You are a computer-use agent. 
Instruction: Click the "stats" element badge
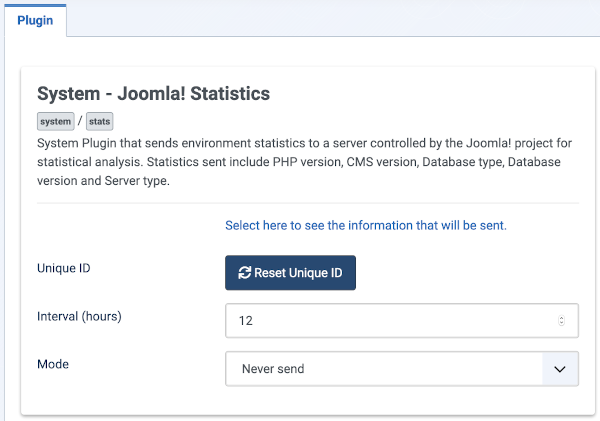99,121
